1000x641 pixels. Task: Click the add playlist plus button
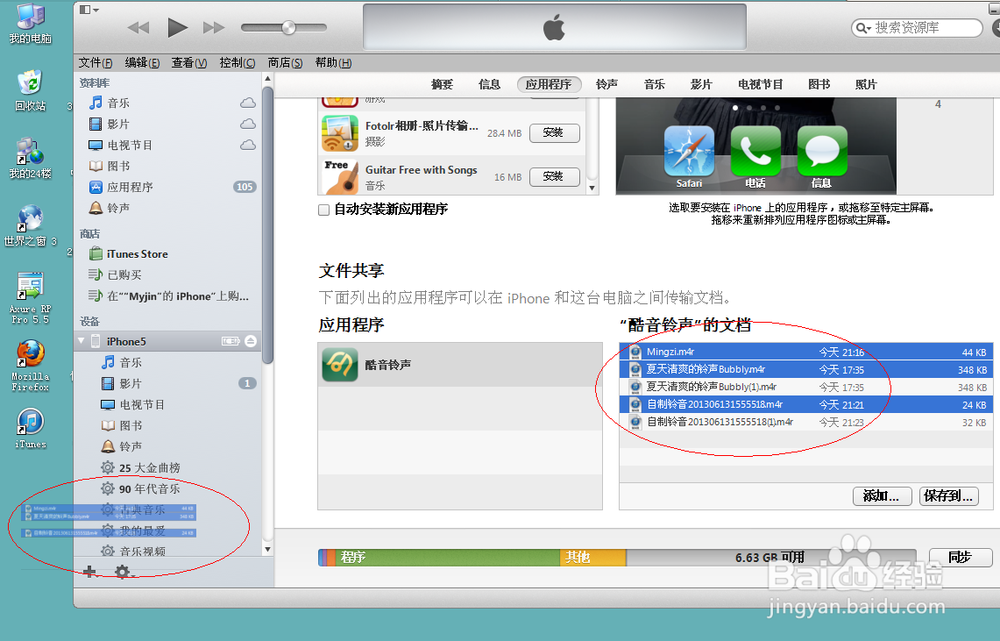click(x=89, y=571)
